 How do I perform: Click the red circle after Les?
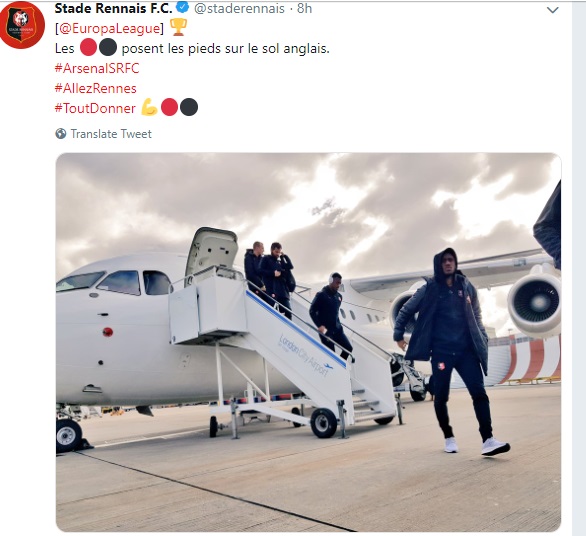[89, 48]
